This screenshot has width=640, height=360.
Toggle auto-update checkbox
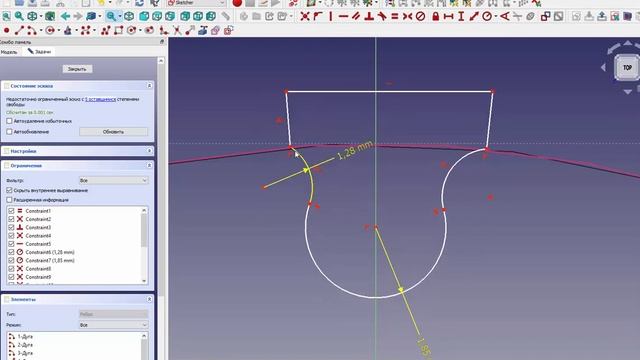click(x=9, y=132)
